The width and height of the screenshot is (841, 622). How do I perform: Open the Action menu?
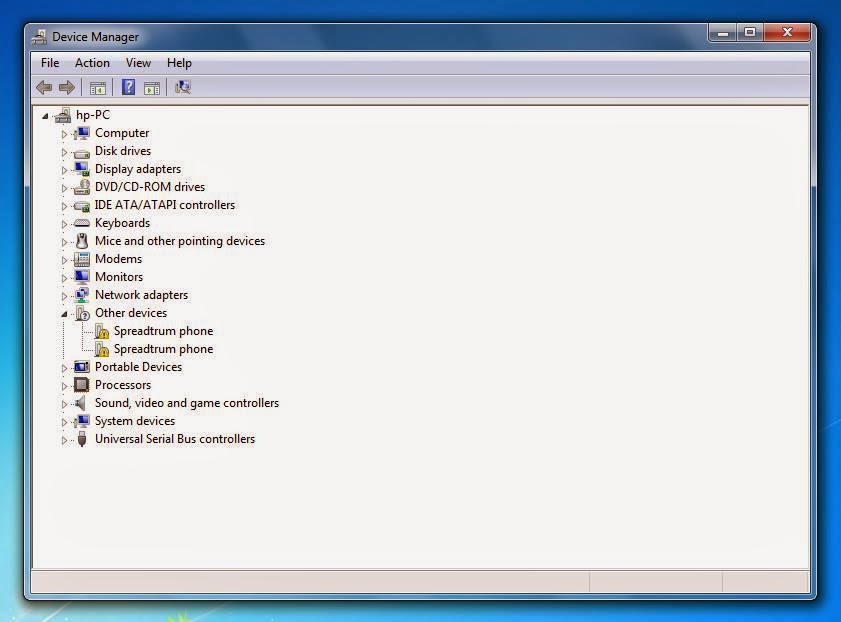point(92,62)
